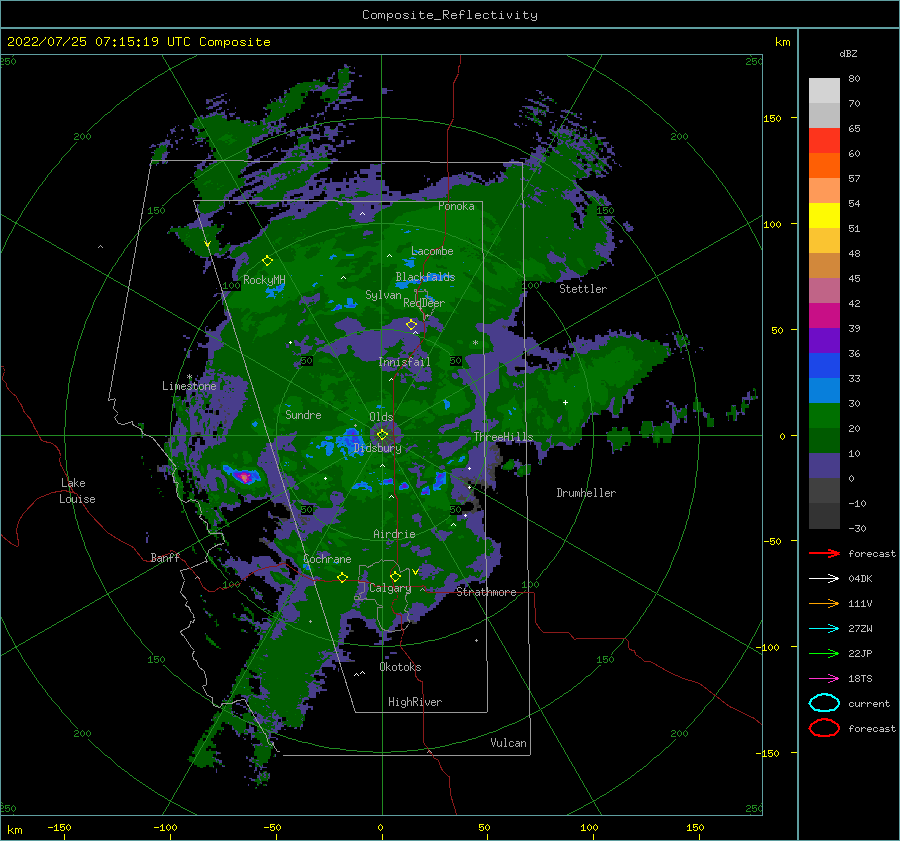Click the yellow diamond marker above Calgary
Viewport: 900px width, 841px height.
point(395,576)
